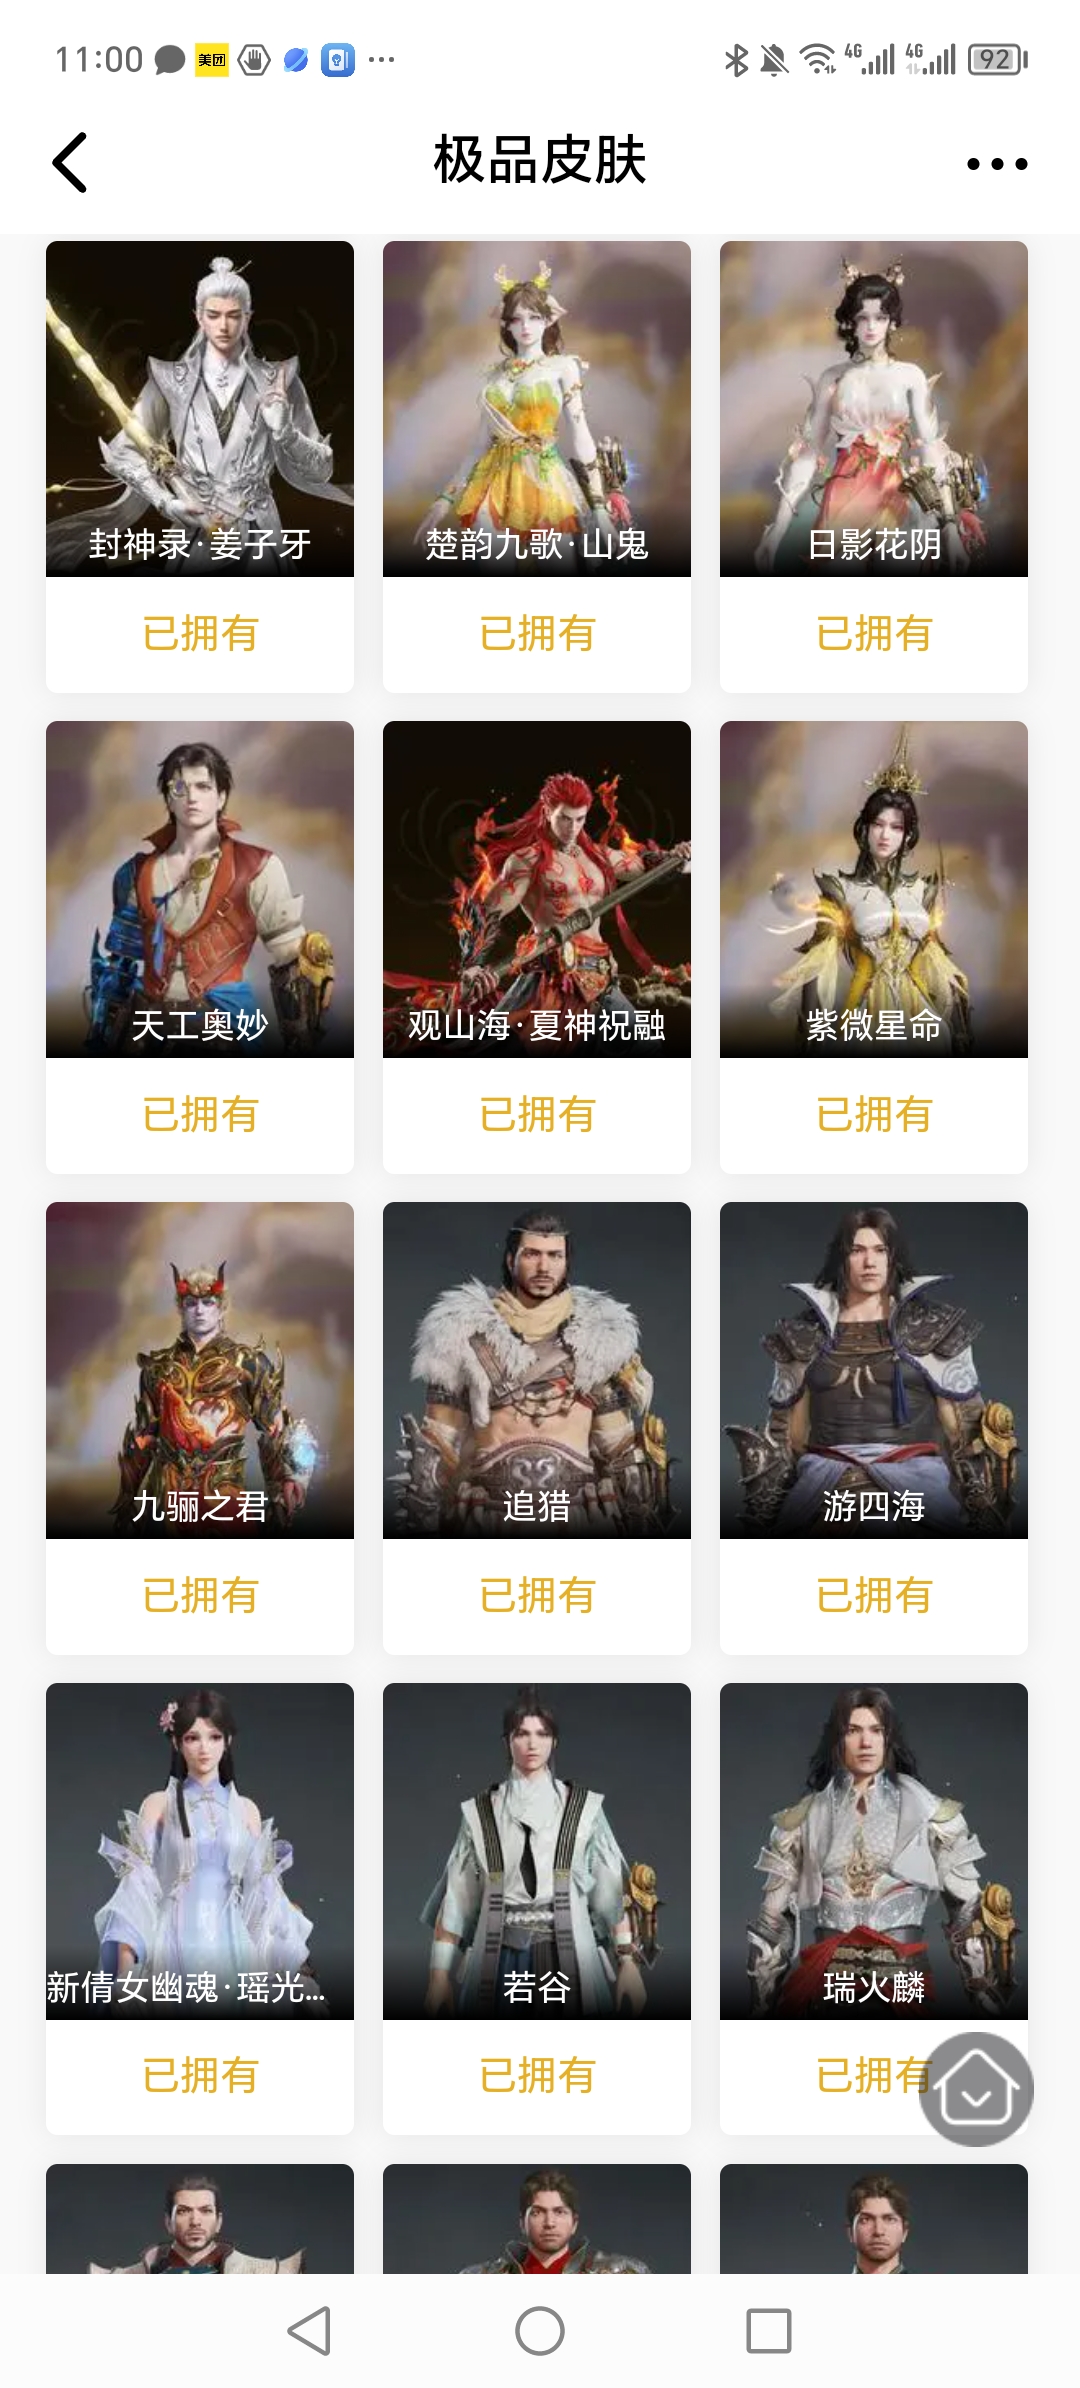Tap the Android home circle button
Image resolution: width=1080 pixels, height=2388 pixels.
(x=540, y=2331)
